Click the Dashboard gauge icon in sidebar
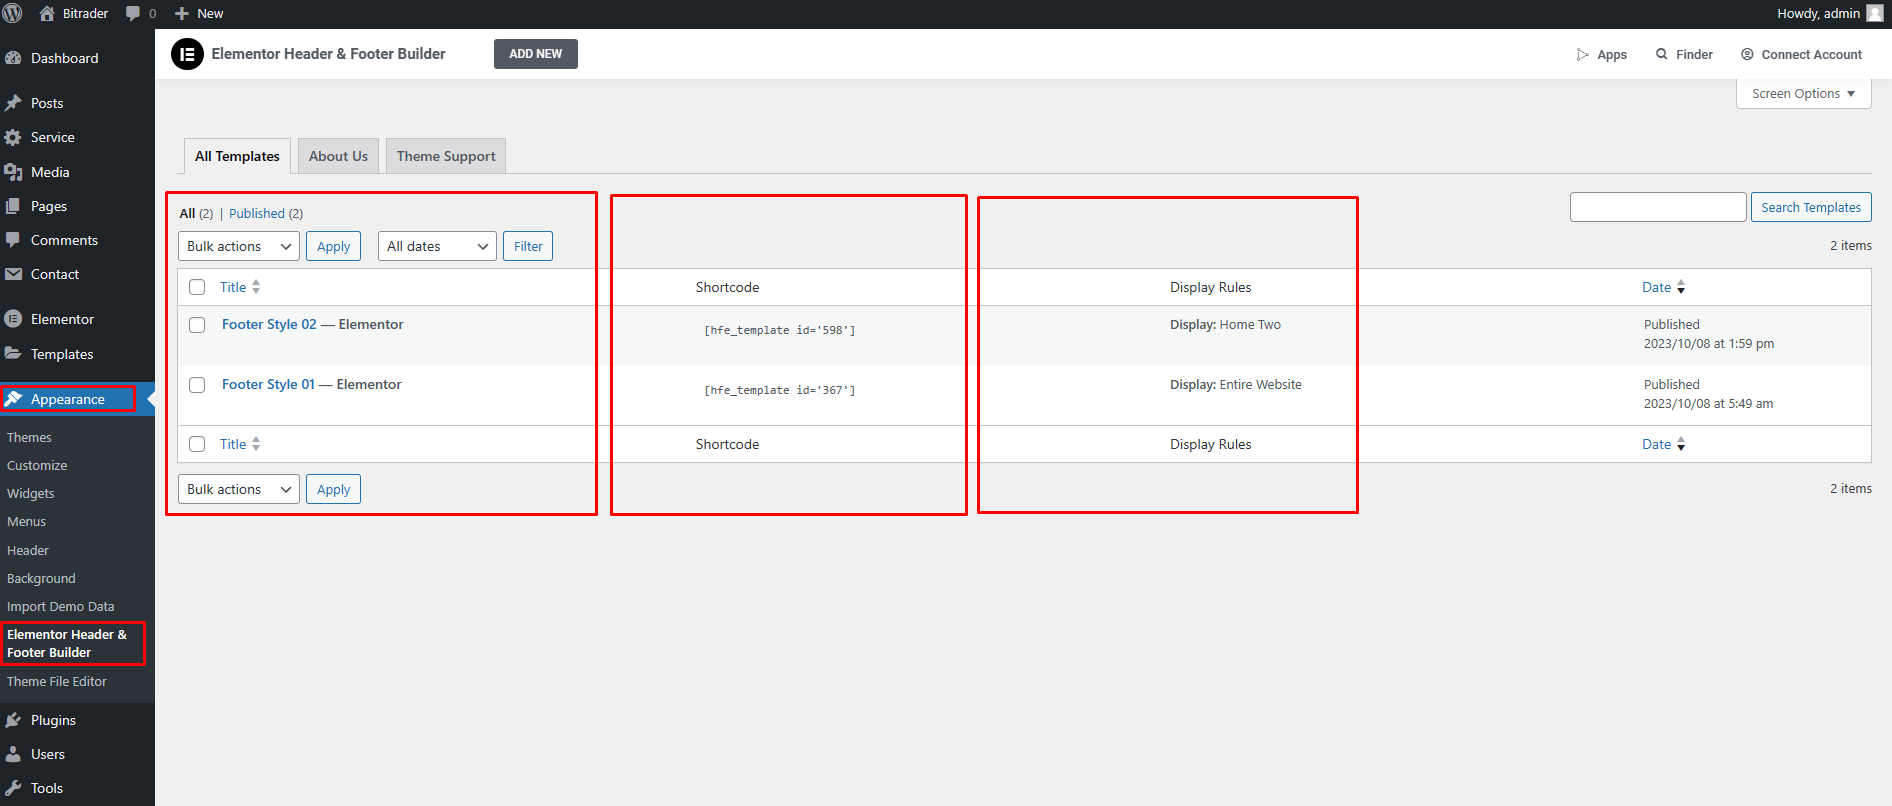The image size is (1892, 806). point(13,58)
